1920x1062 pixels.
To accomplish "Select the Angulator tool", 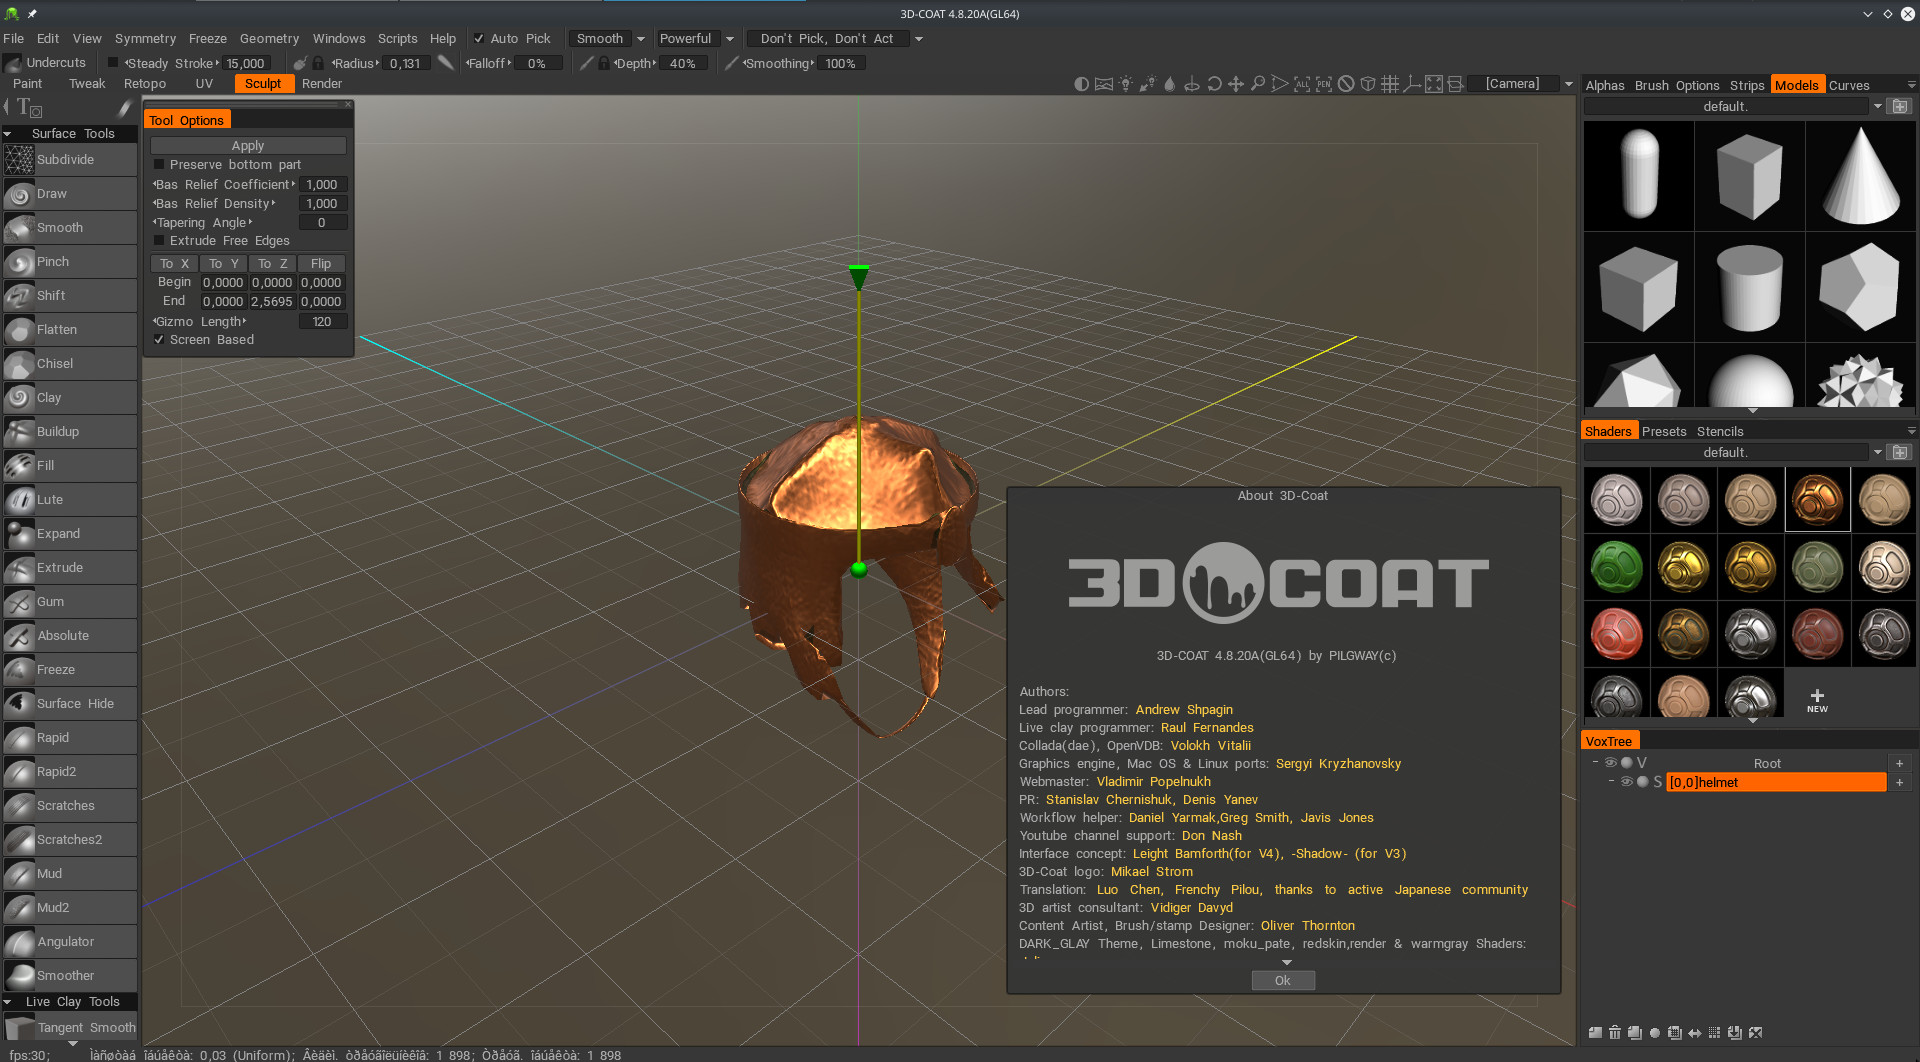I will 70,942.
